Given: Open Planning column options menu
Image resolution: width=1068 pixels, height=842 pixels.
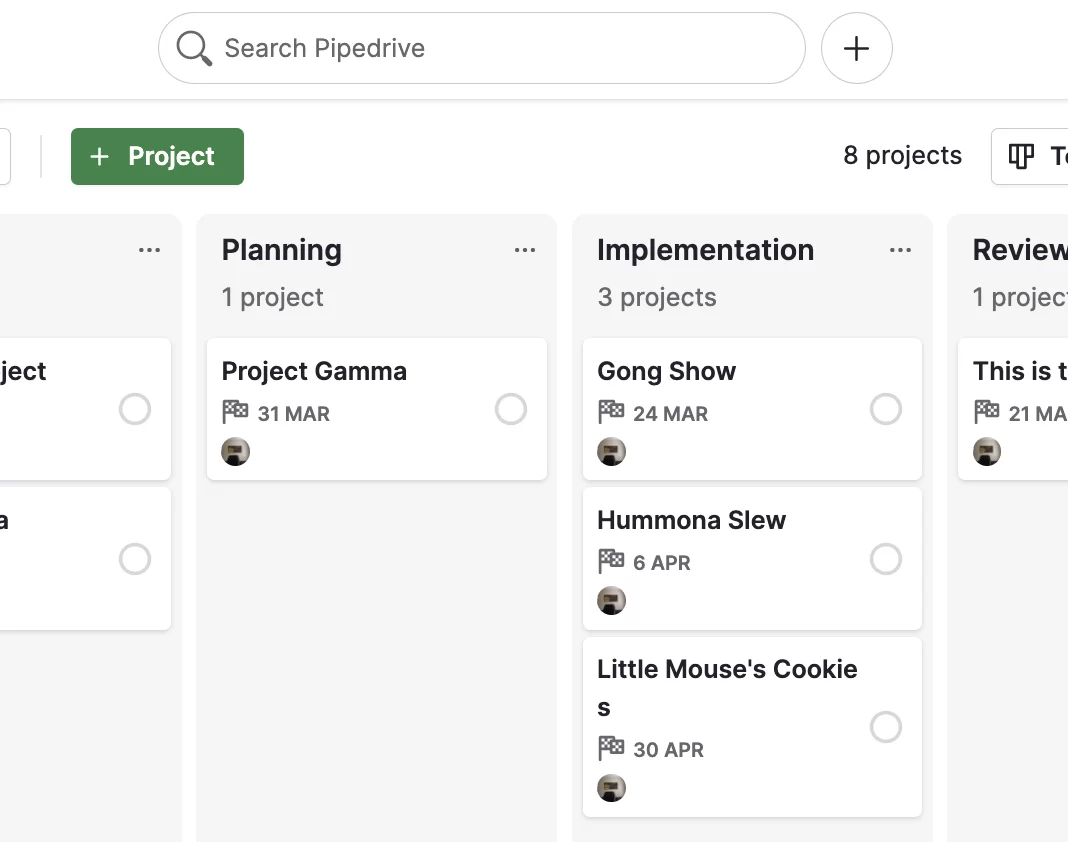Looking at the screenshot, I should pyautogui.click(x=524, y=250).
